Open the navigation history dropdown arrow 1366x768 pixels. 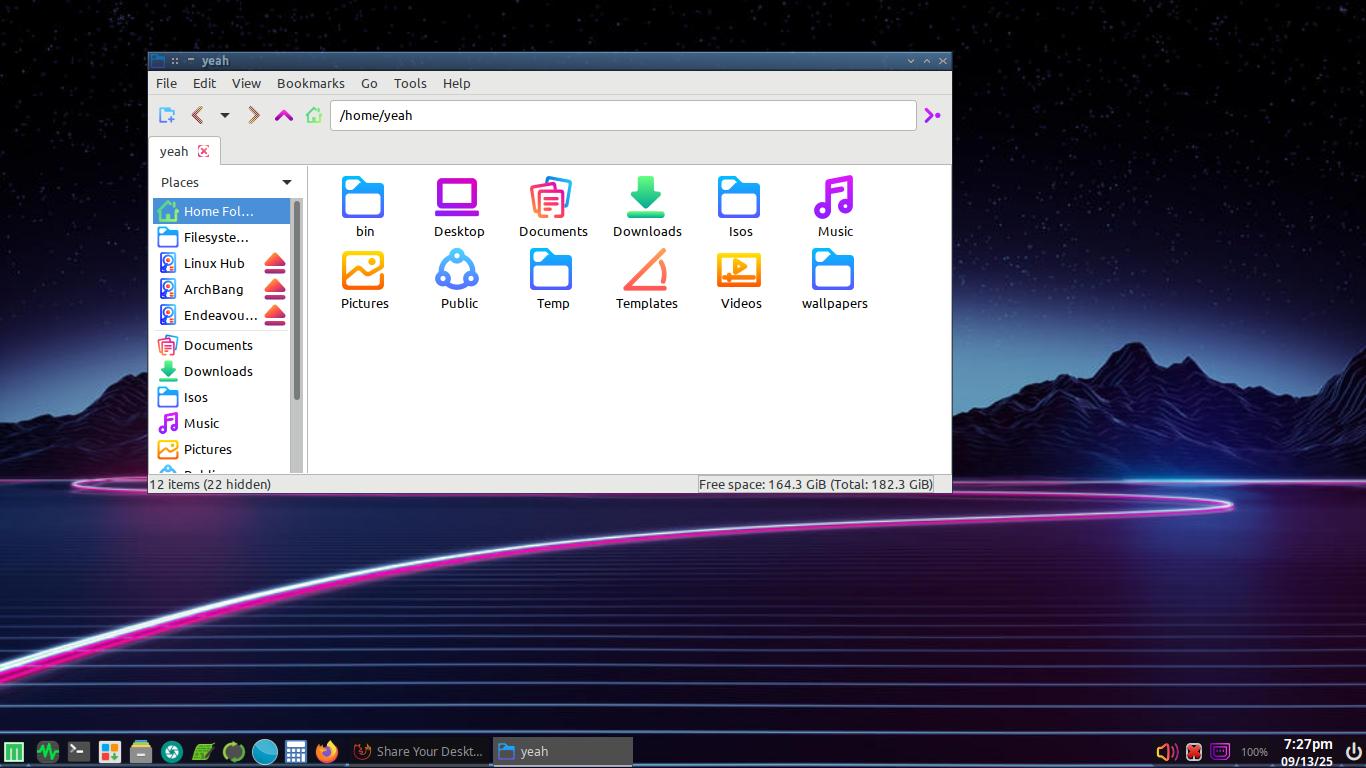(225, 115)
